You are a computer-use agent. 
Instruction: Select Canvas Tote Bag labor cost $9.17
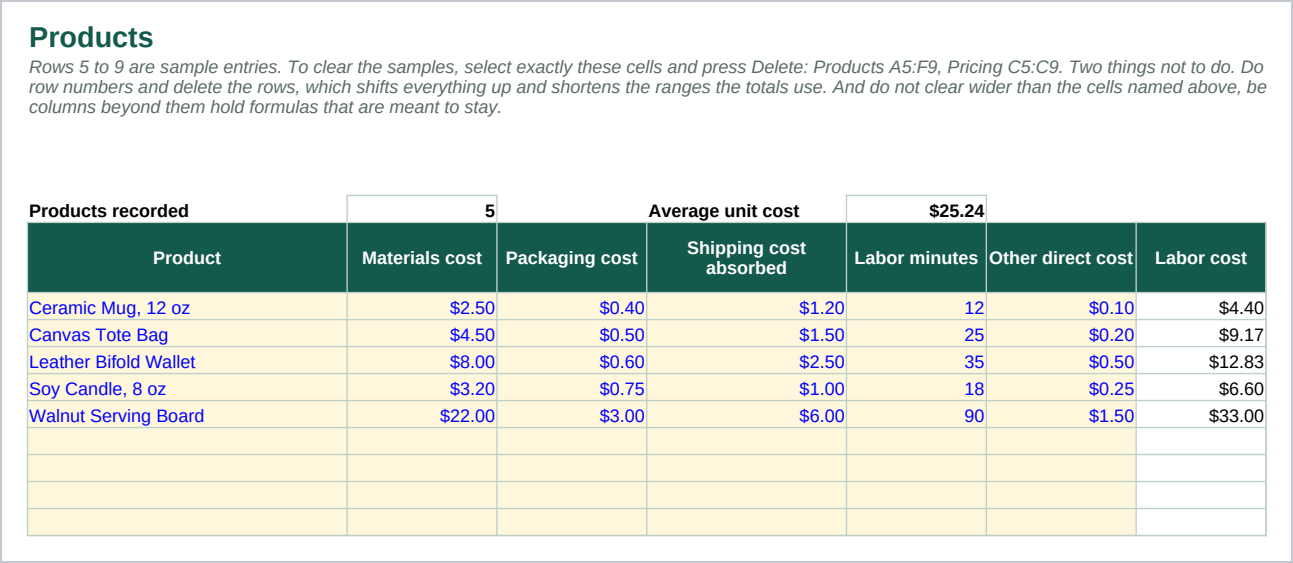(1201, 334)
